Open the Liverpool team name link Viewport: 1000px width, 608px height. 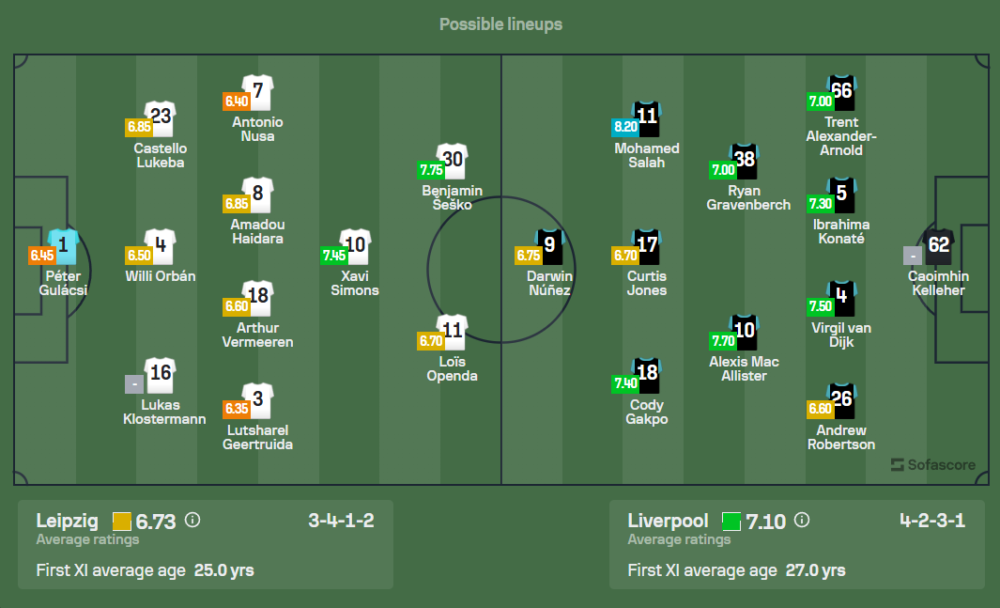tap(667, 521)
